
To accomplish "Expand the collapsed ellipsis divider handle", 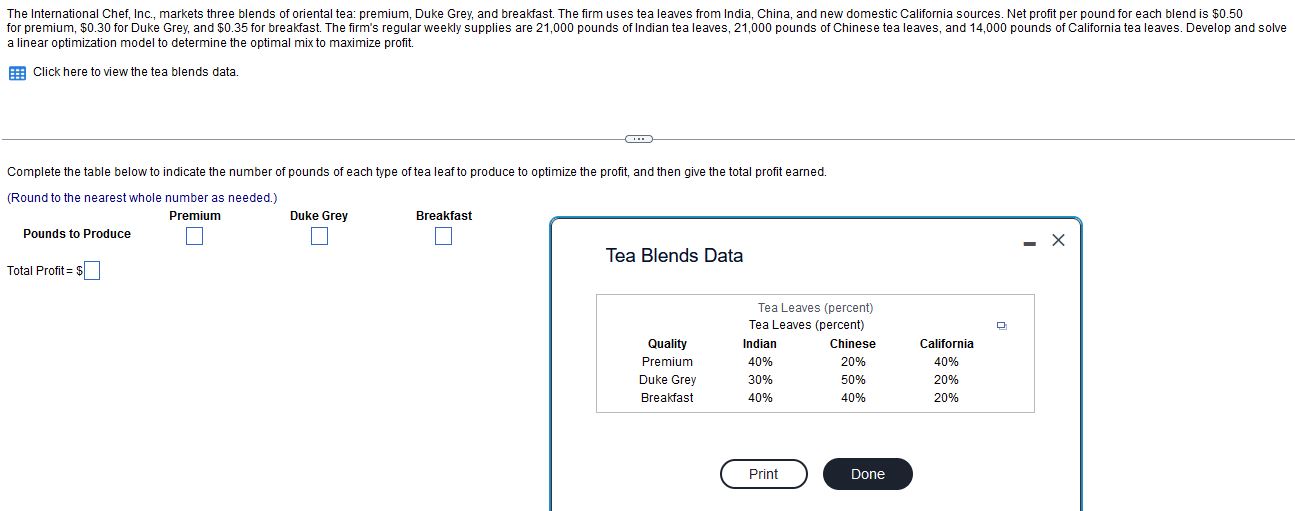I will tap(637, 138).
